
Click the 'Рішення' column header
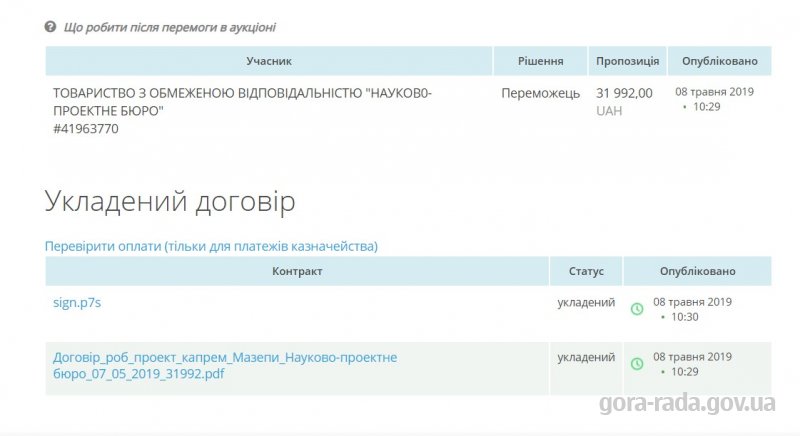coord(540,61)
